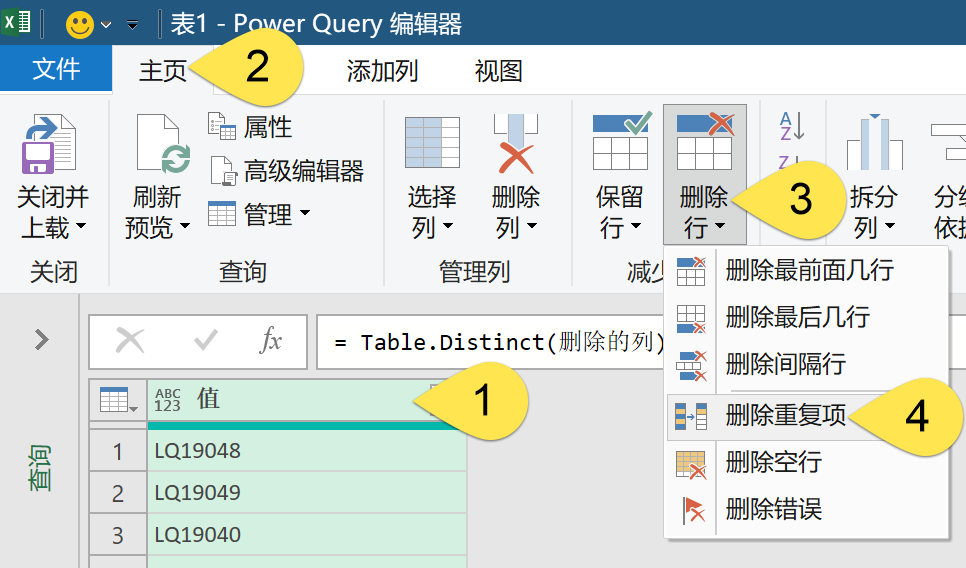Switch to the 添加列 tab
This screenshot has width=966, height=568.
(x=382, y=71)
